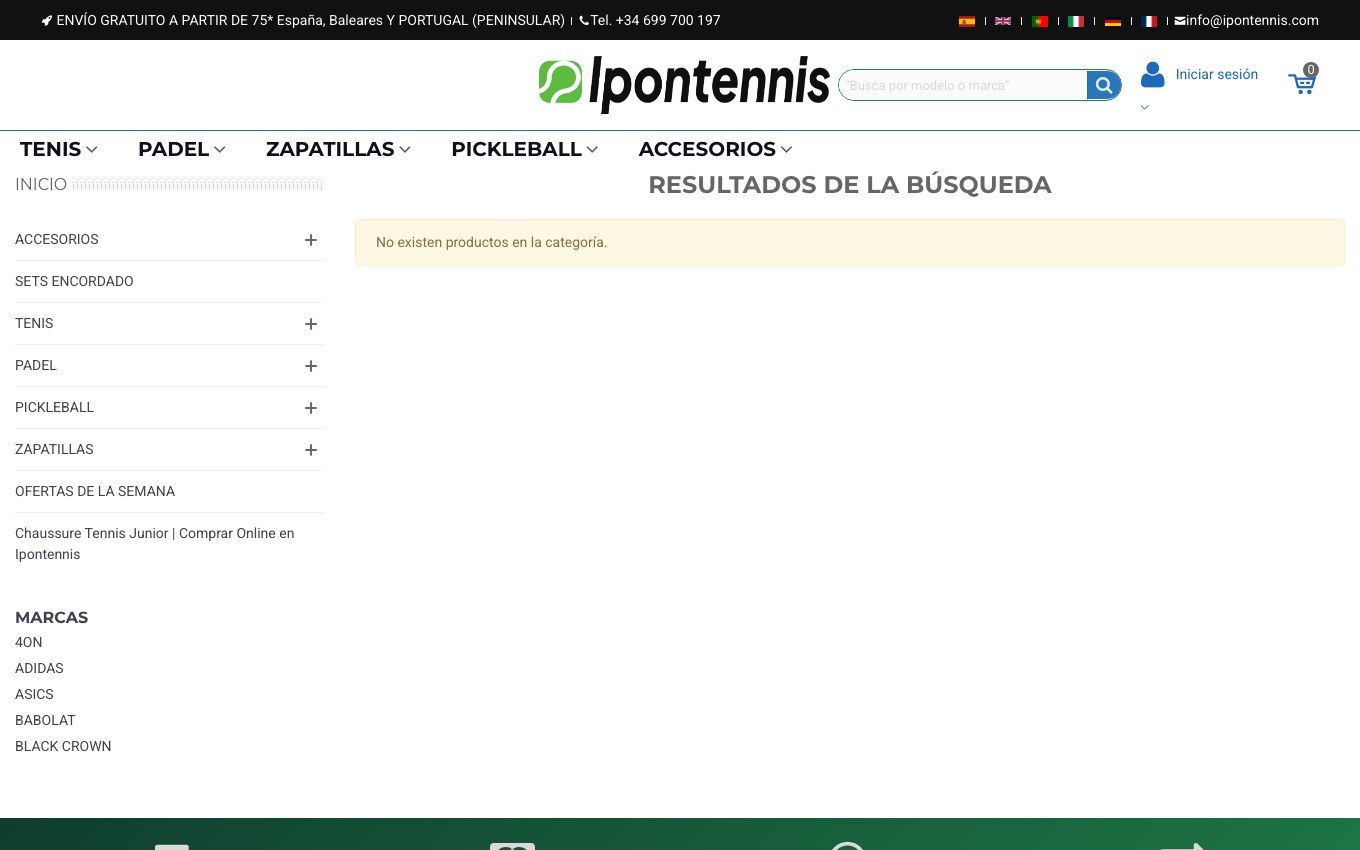Open the TENIS top menu

point(59,149)
